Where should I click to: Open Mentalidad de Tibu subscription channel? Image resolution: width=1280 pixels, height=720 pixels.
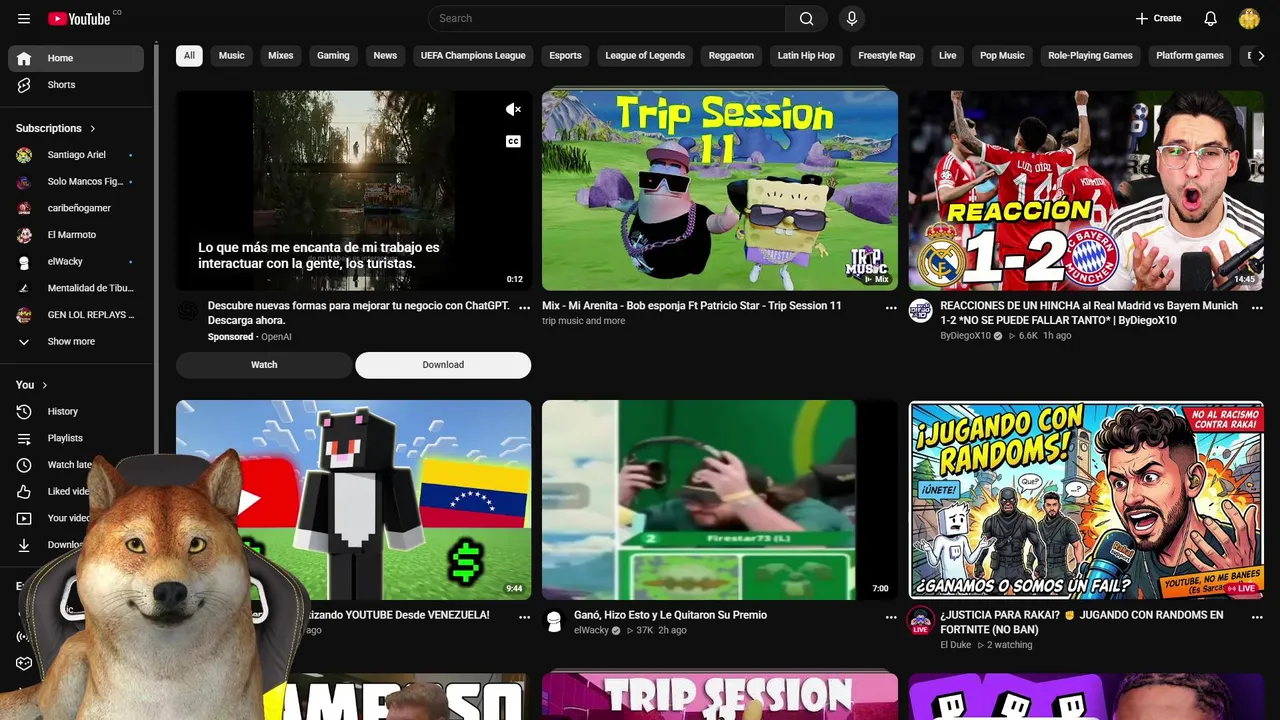pyautogui.click(x=76, y=288)
